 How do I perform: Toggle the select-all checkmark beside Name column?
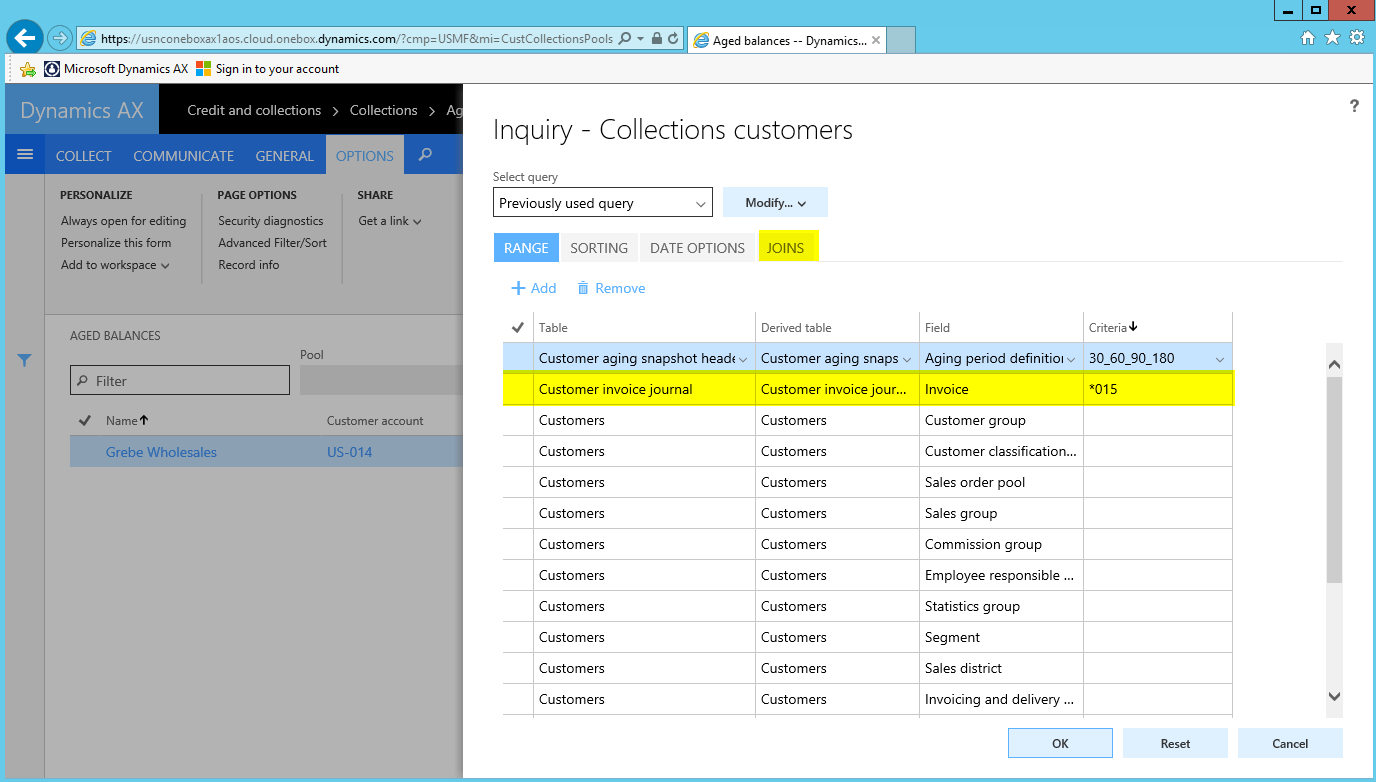pos(84,421)
